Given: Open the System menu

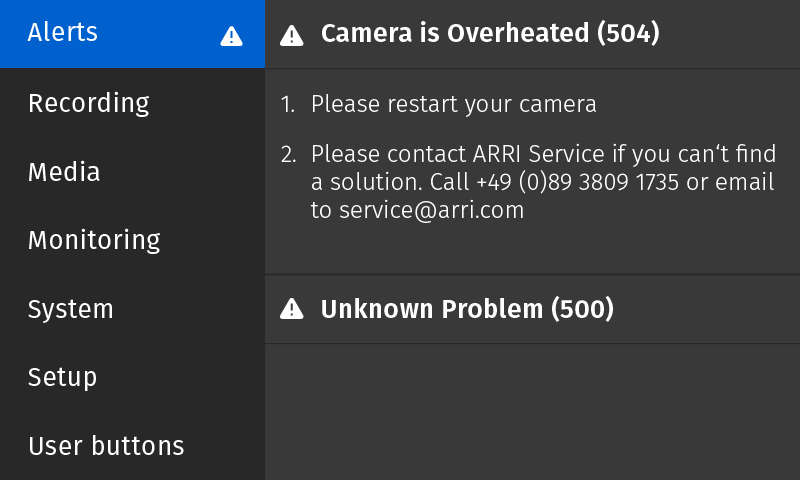Looking at the screenshot, I should tap(70, 309).
